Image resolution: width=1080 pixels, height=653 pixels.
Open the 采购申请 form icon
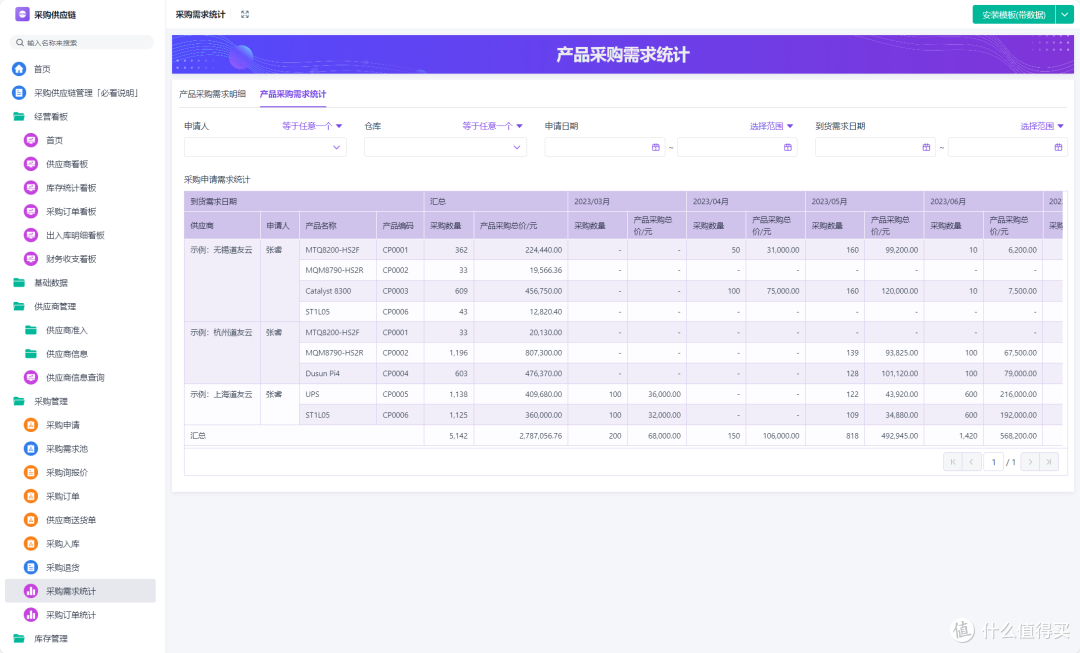click(x=30, y=425)
